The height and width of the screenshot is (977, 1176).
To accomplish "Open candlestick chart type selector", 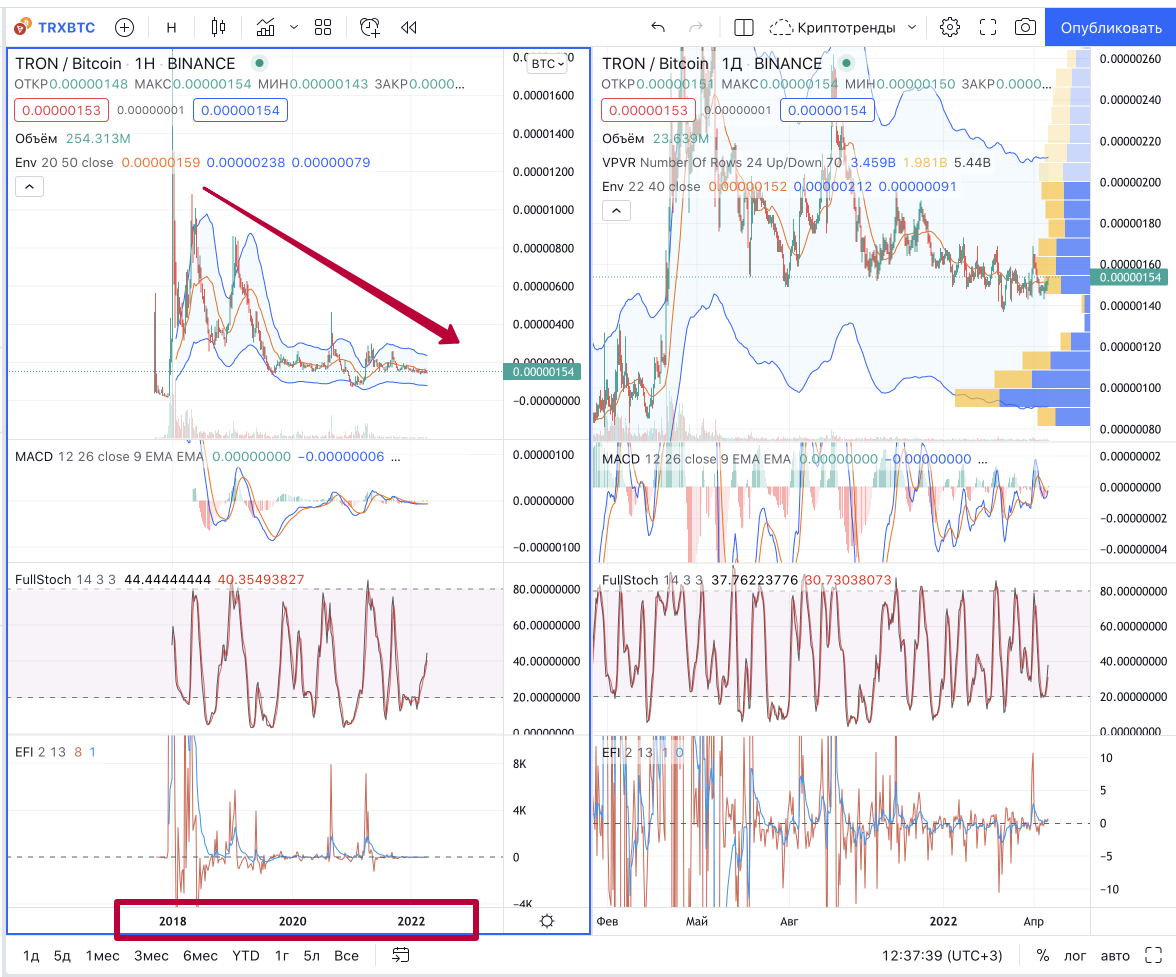I will (x=218, y=28).
